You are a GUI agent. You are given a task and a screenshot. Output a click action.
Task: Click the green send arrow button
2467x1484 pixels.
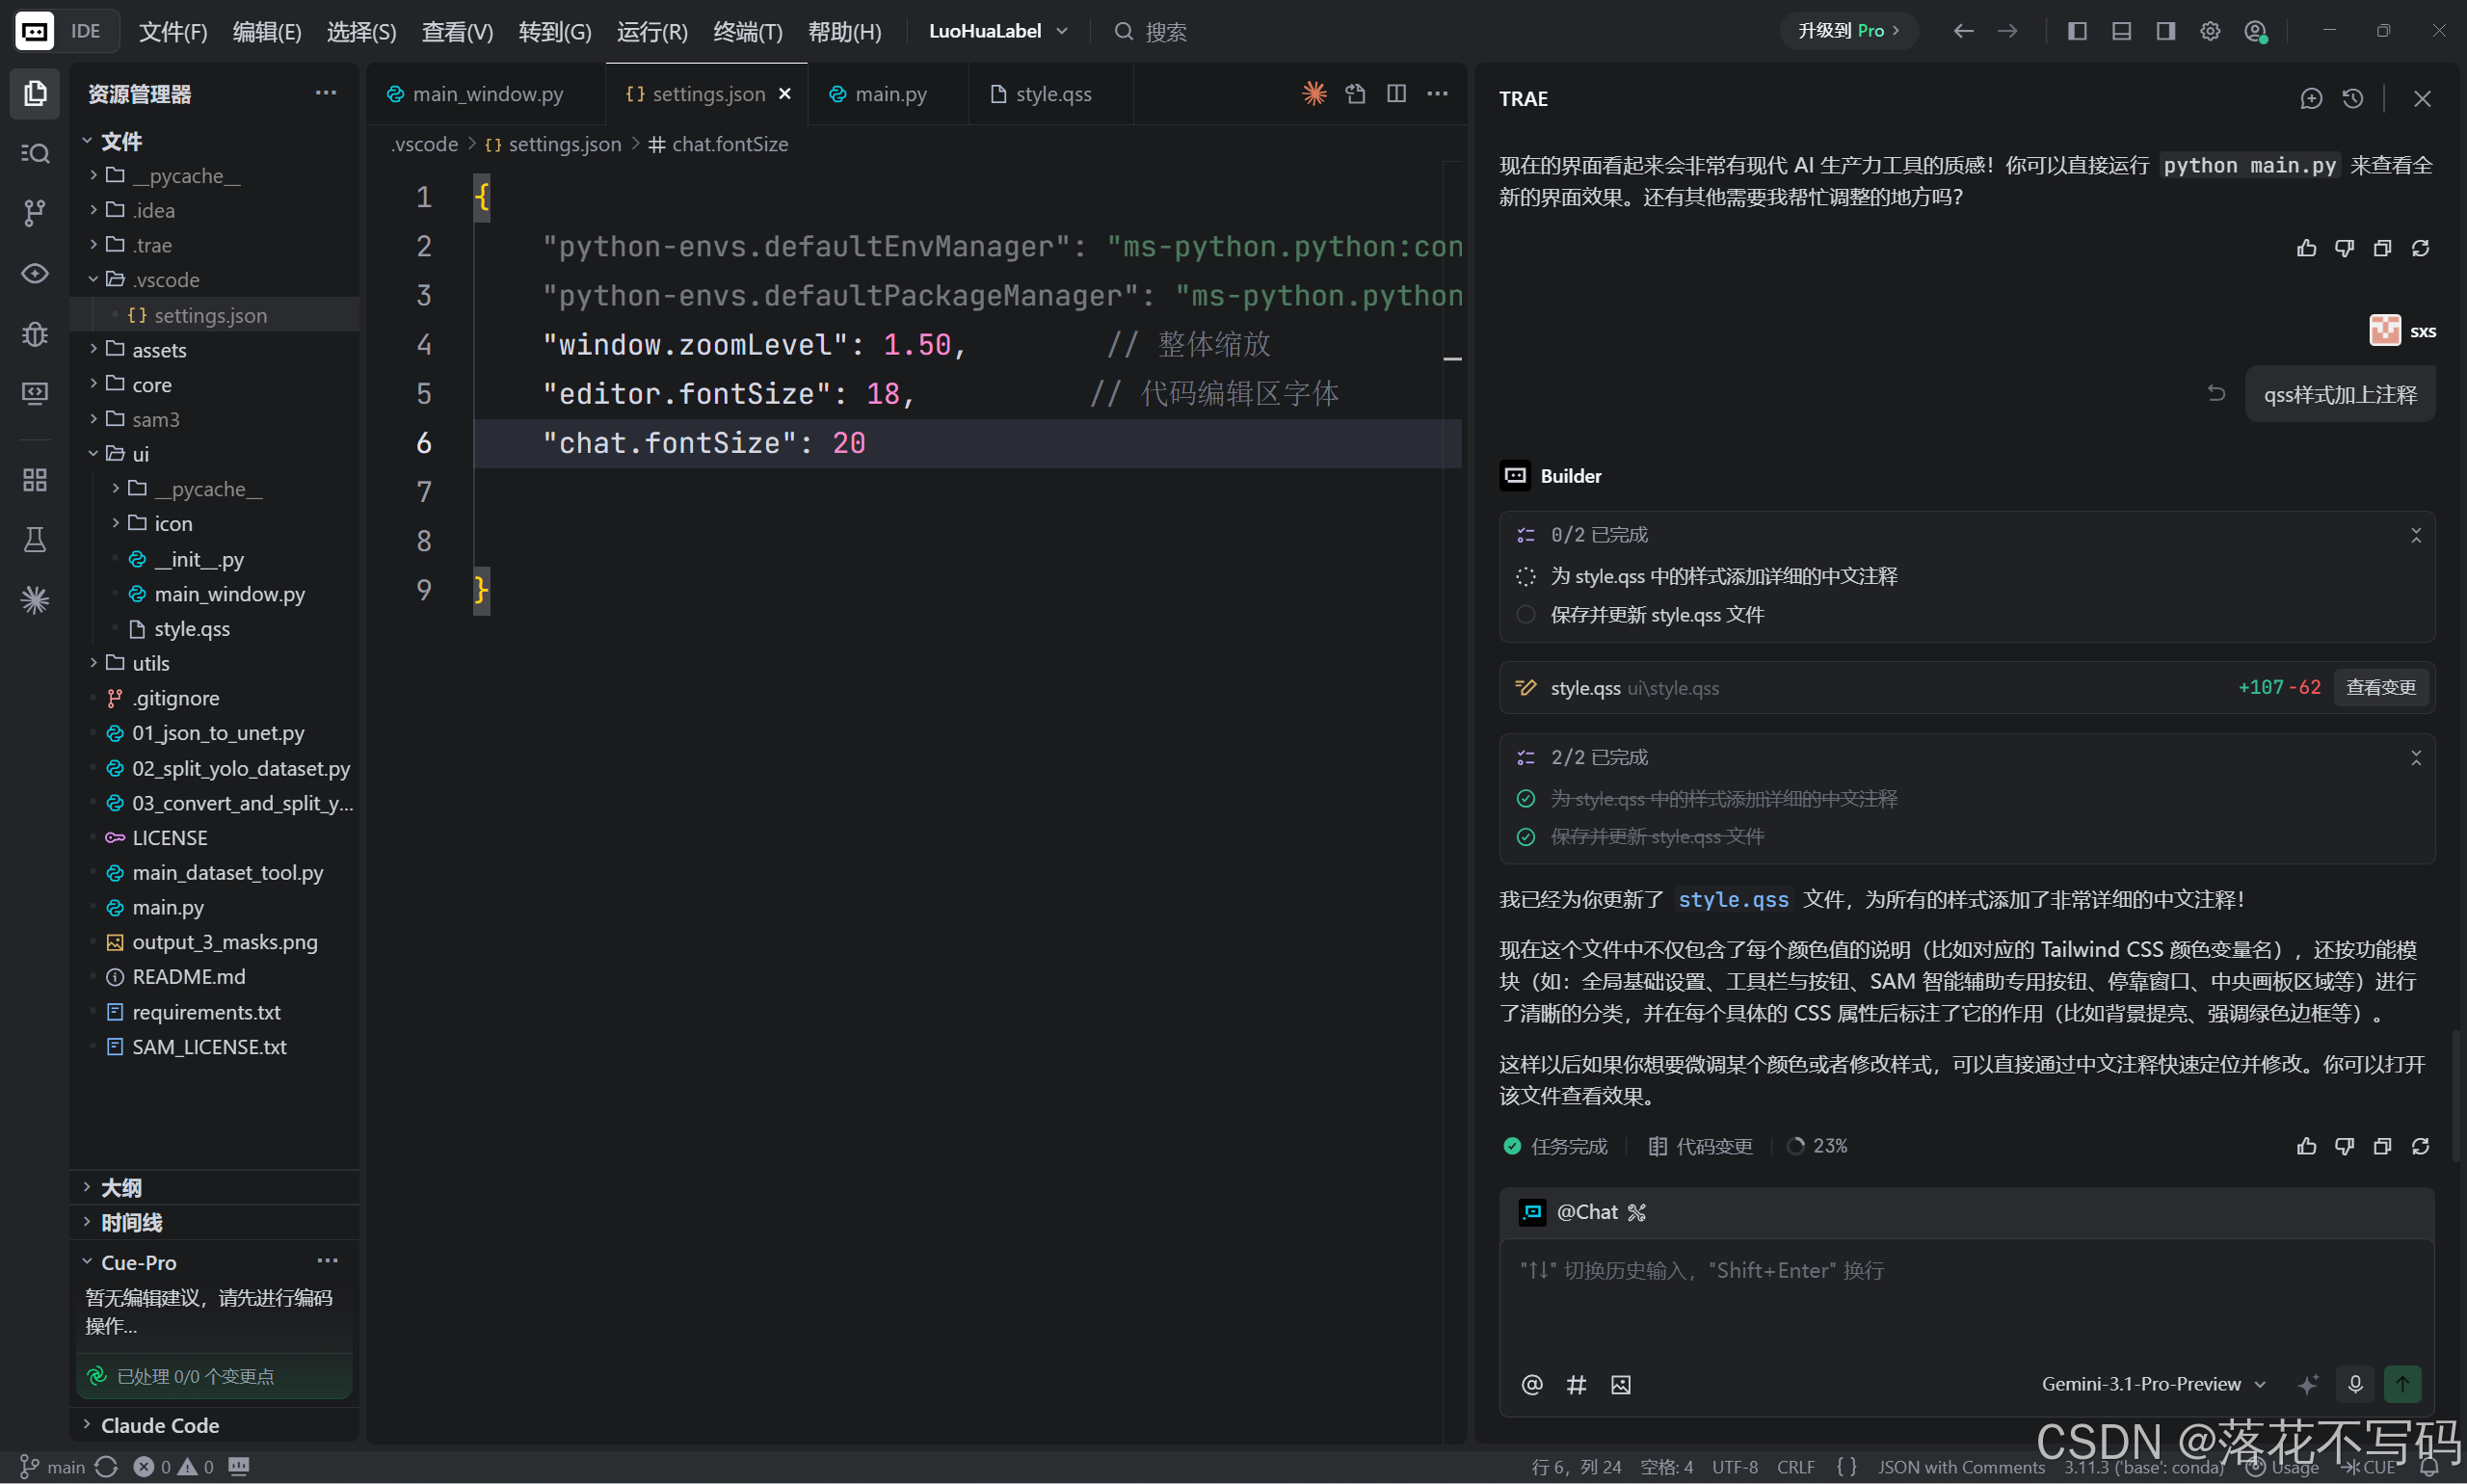2402,1384
